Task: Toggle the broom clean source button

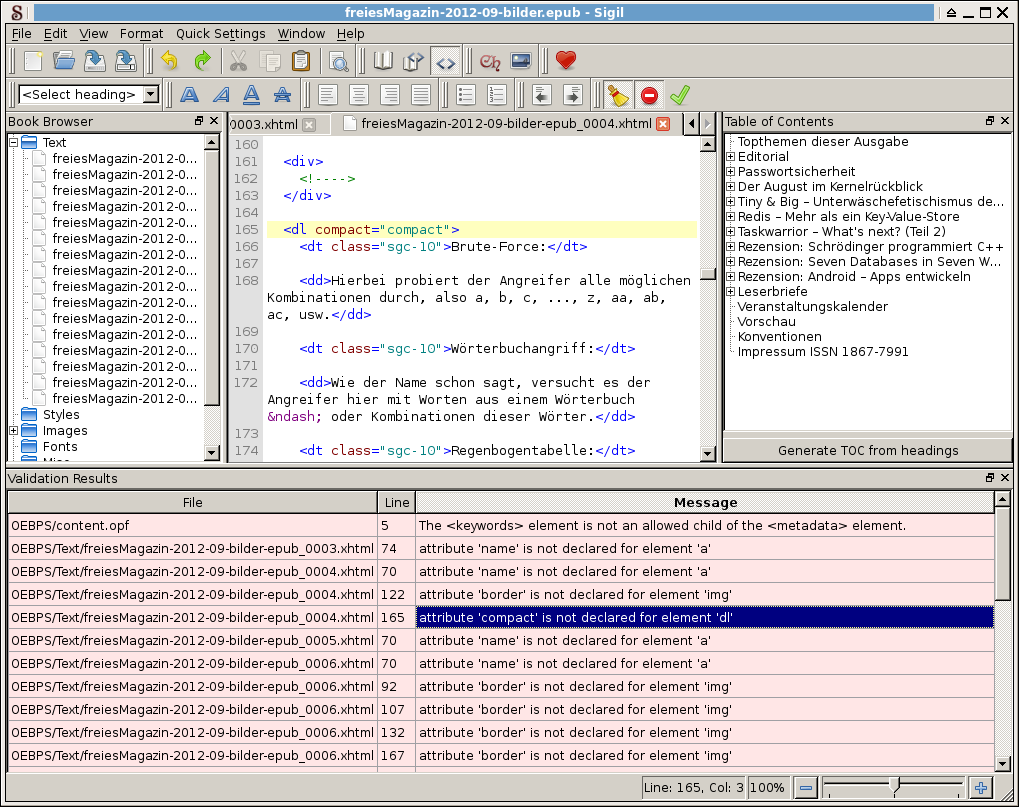Action: point(618,95)
